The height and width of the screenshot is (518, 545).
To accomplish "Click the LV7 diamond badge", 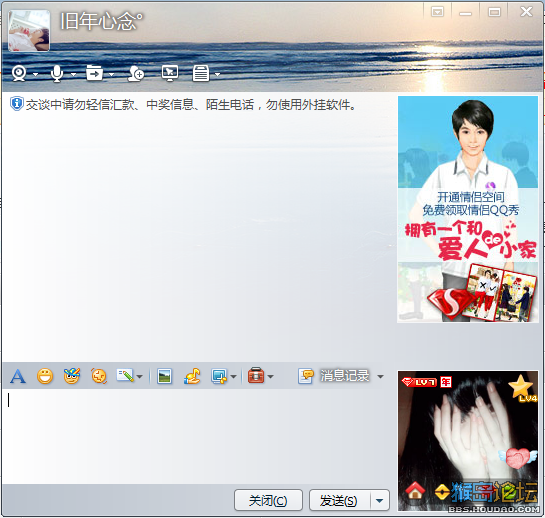I will click(419, 382).
